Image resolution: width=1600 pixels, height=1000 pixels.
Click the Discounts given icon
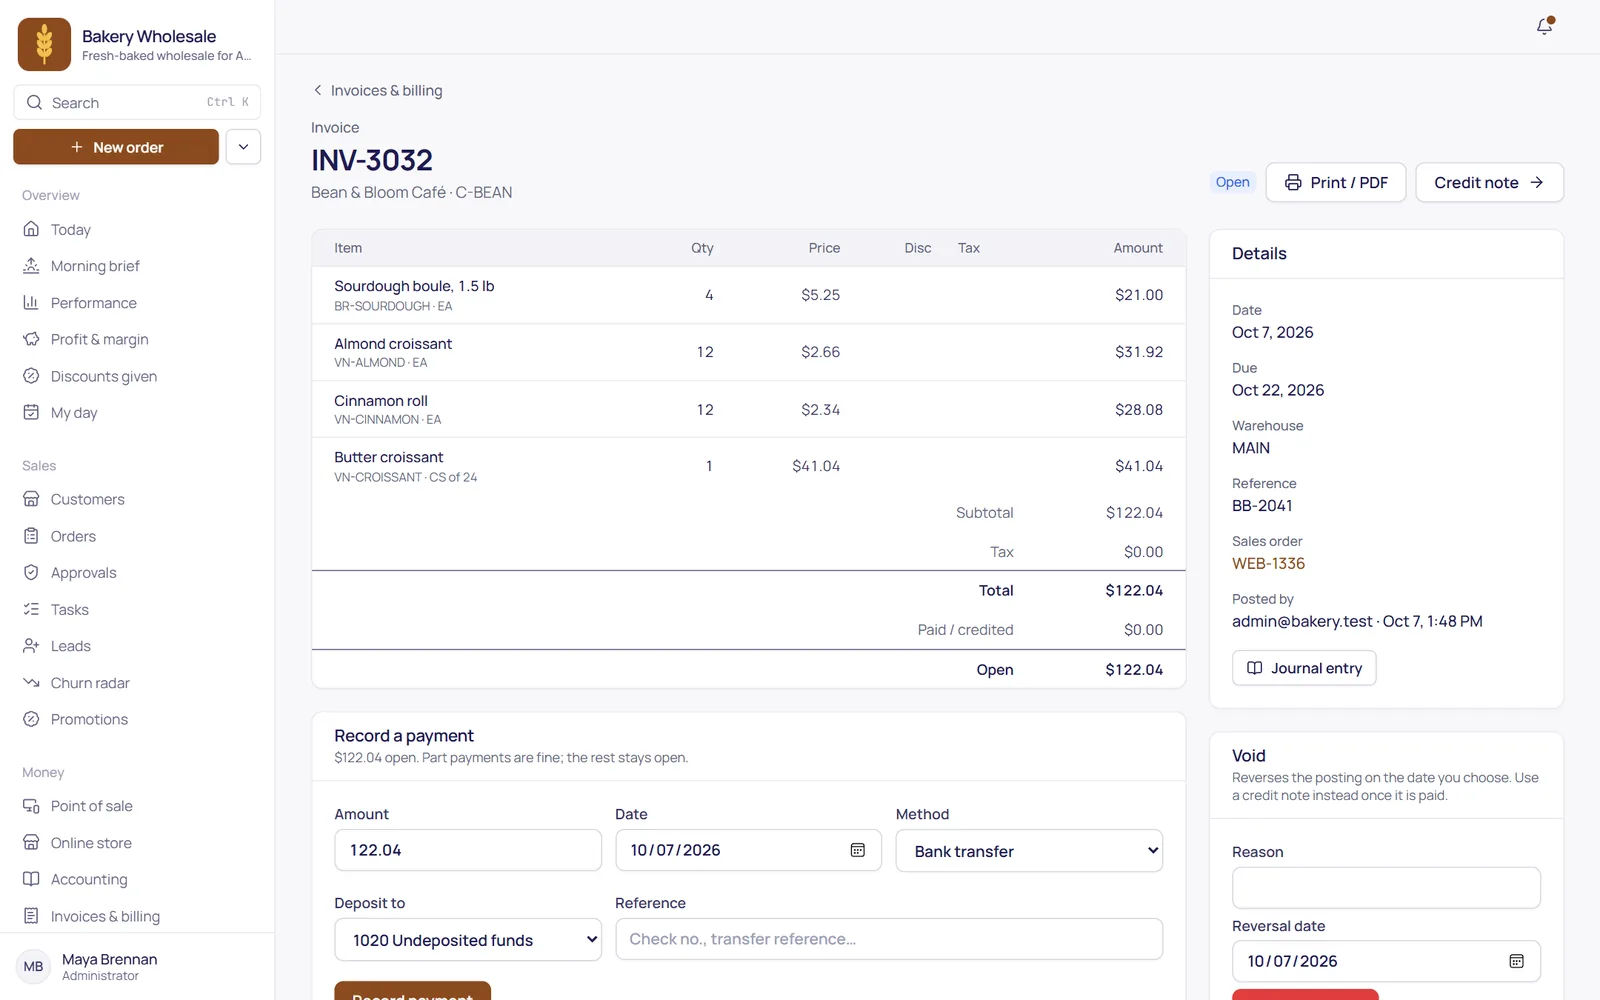click(x=31, y=376)
